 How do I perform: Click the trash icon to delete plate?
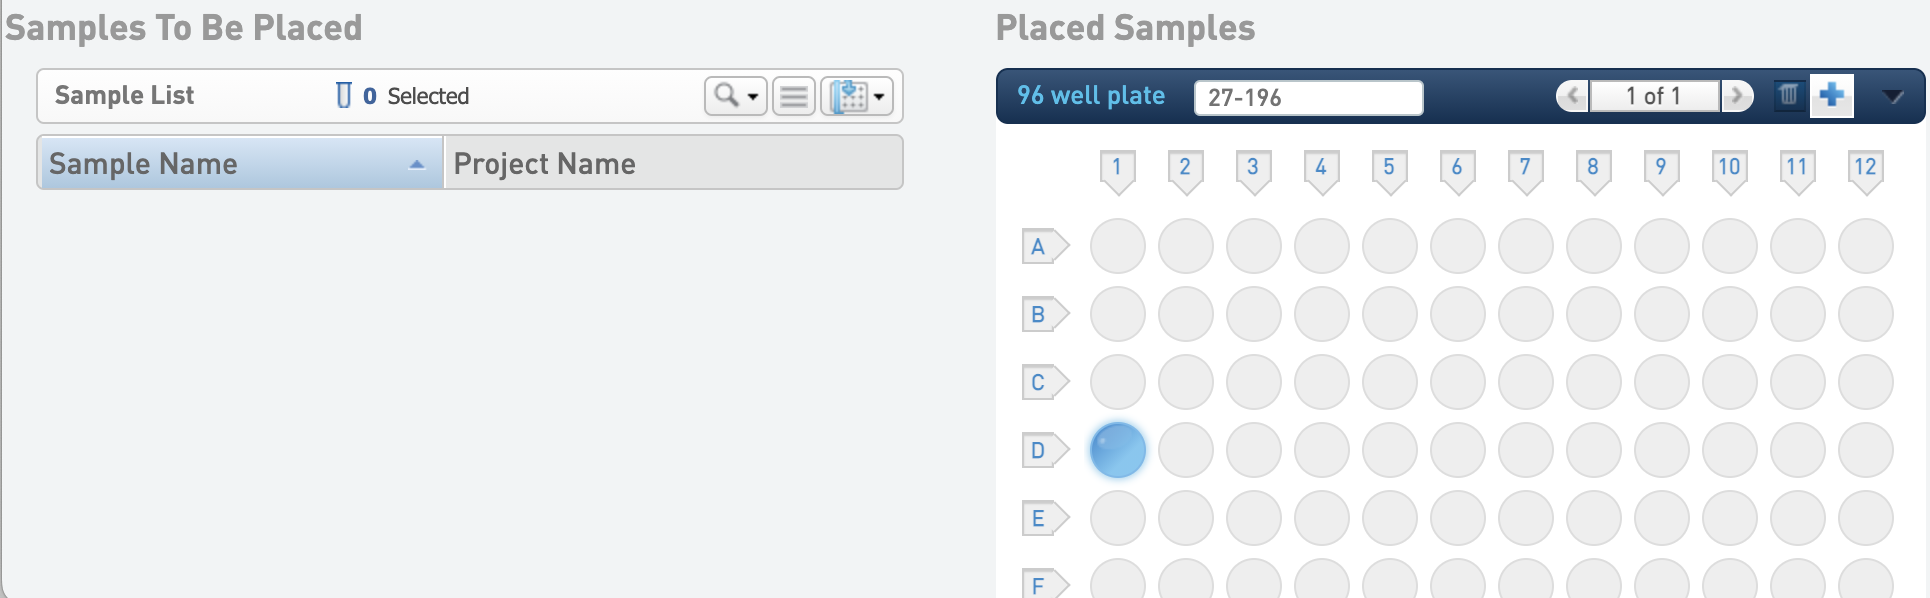click(x=1788, y=96)
